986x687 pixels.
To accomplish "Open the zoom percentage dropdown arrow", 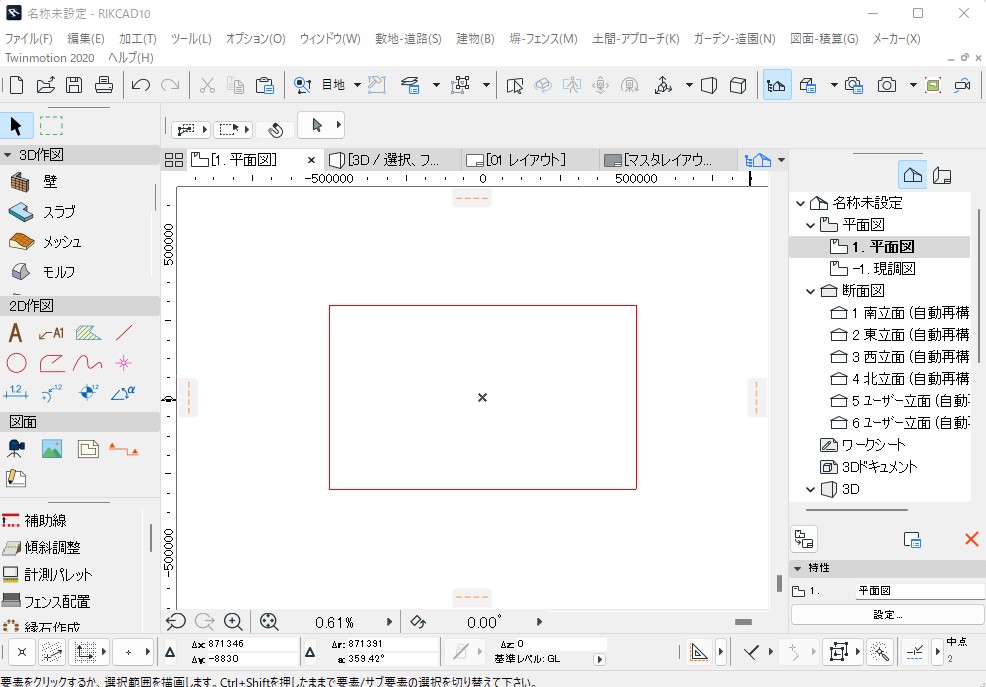I will point(390,622).
